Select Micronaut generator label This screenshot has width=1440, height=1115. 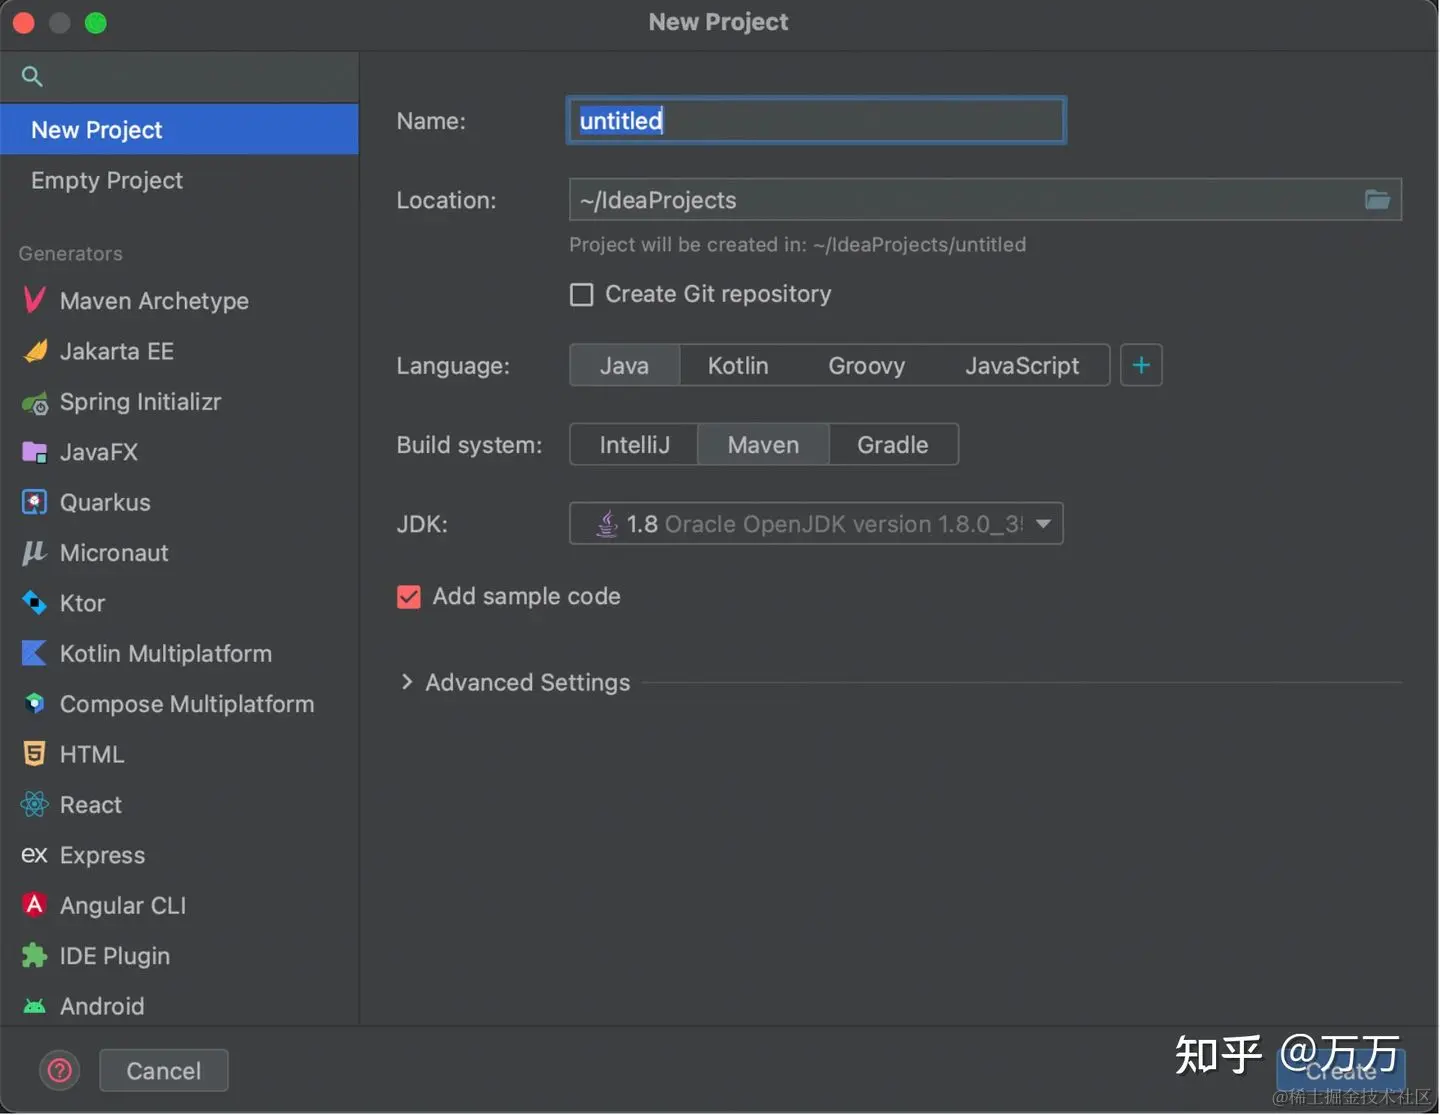tap(114, 553)
